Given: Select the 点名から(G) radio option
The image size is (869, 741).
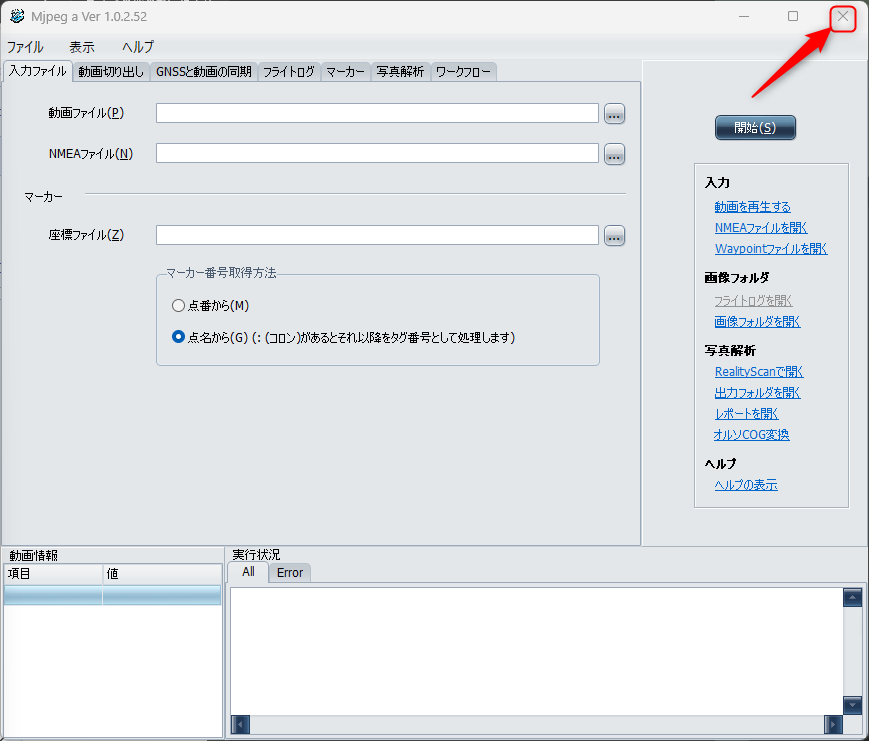Looking at the screenshot, I should (x=179, y=337).
